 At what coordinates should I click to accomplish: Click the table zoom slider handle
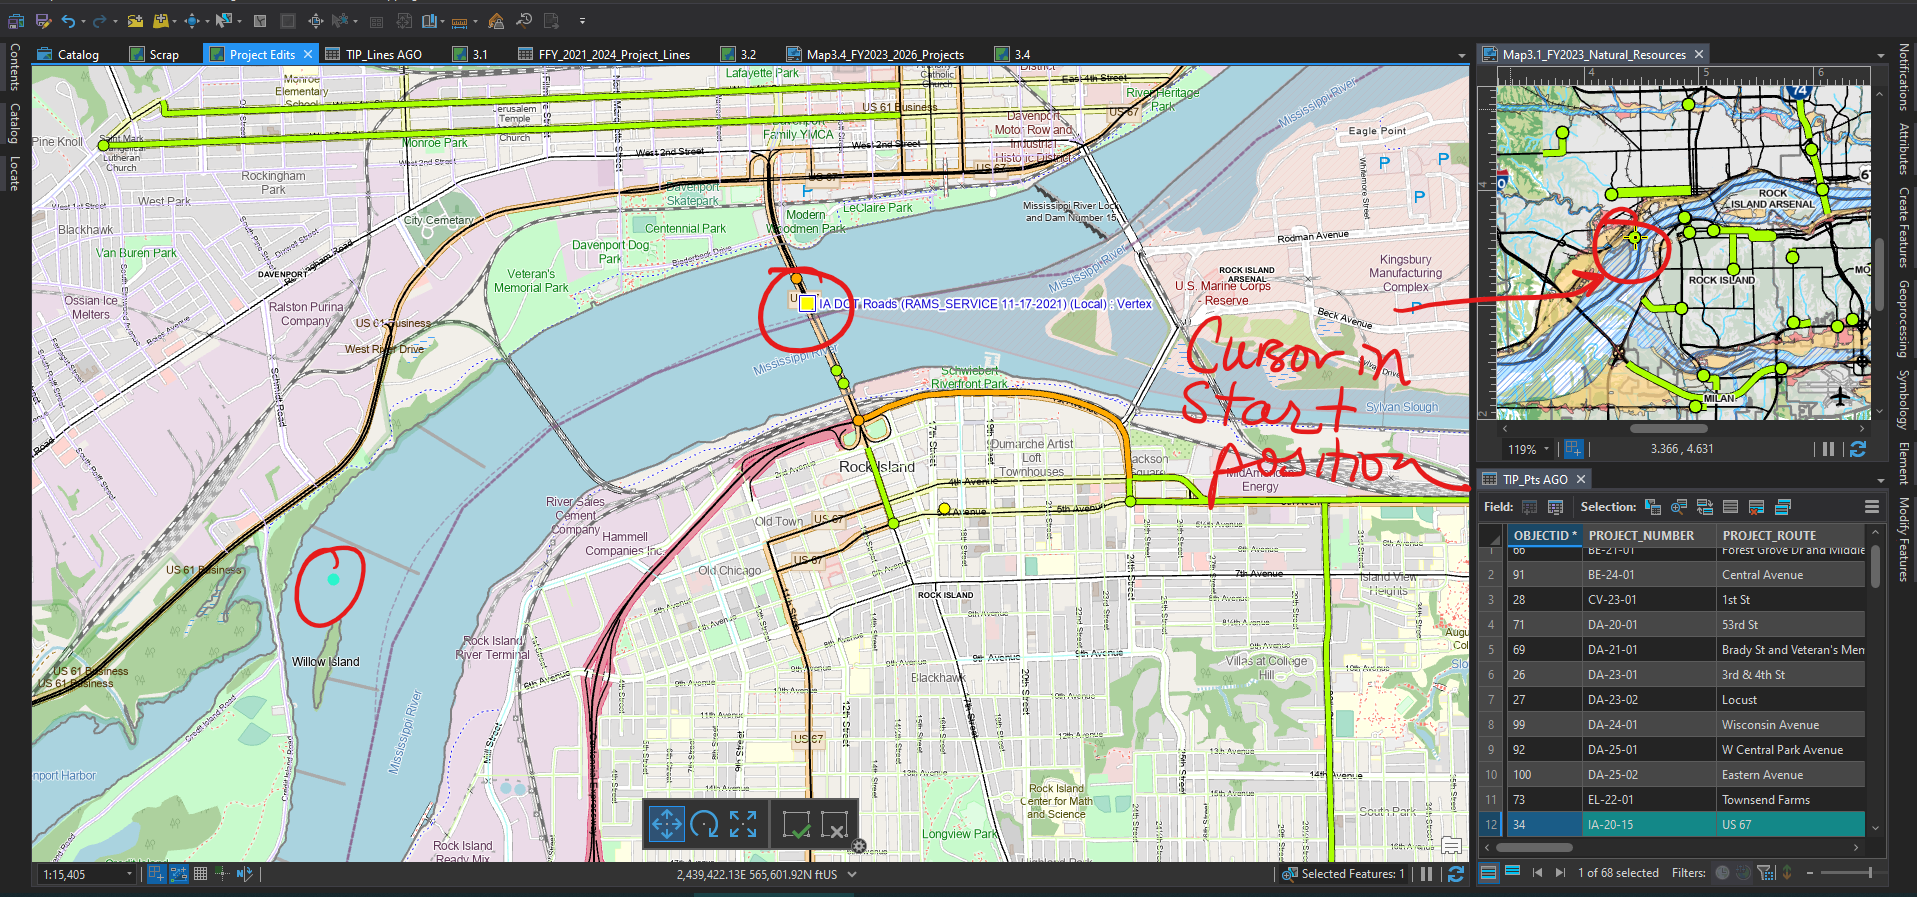pyautogui.click(x=1869, y=873)
